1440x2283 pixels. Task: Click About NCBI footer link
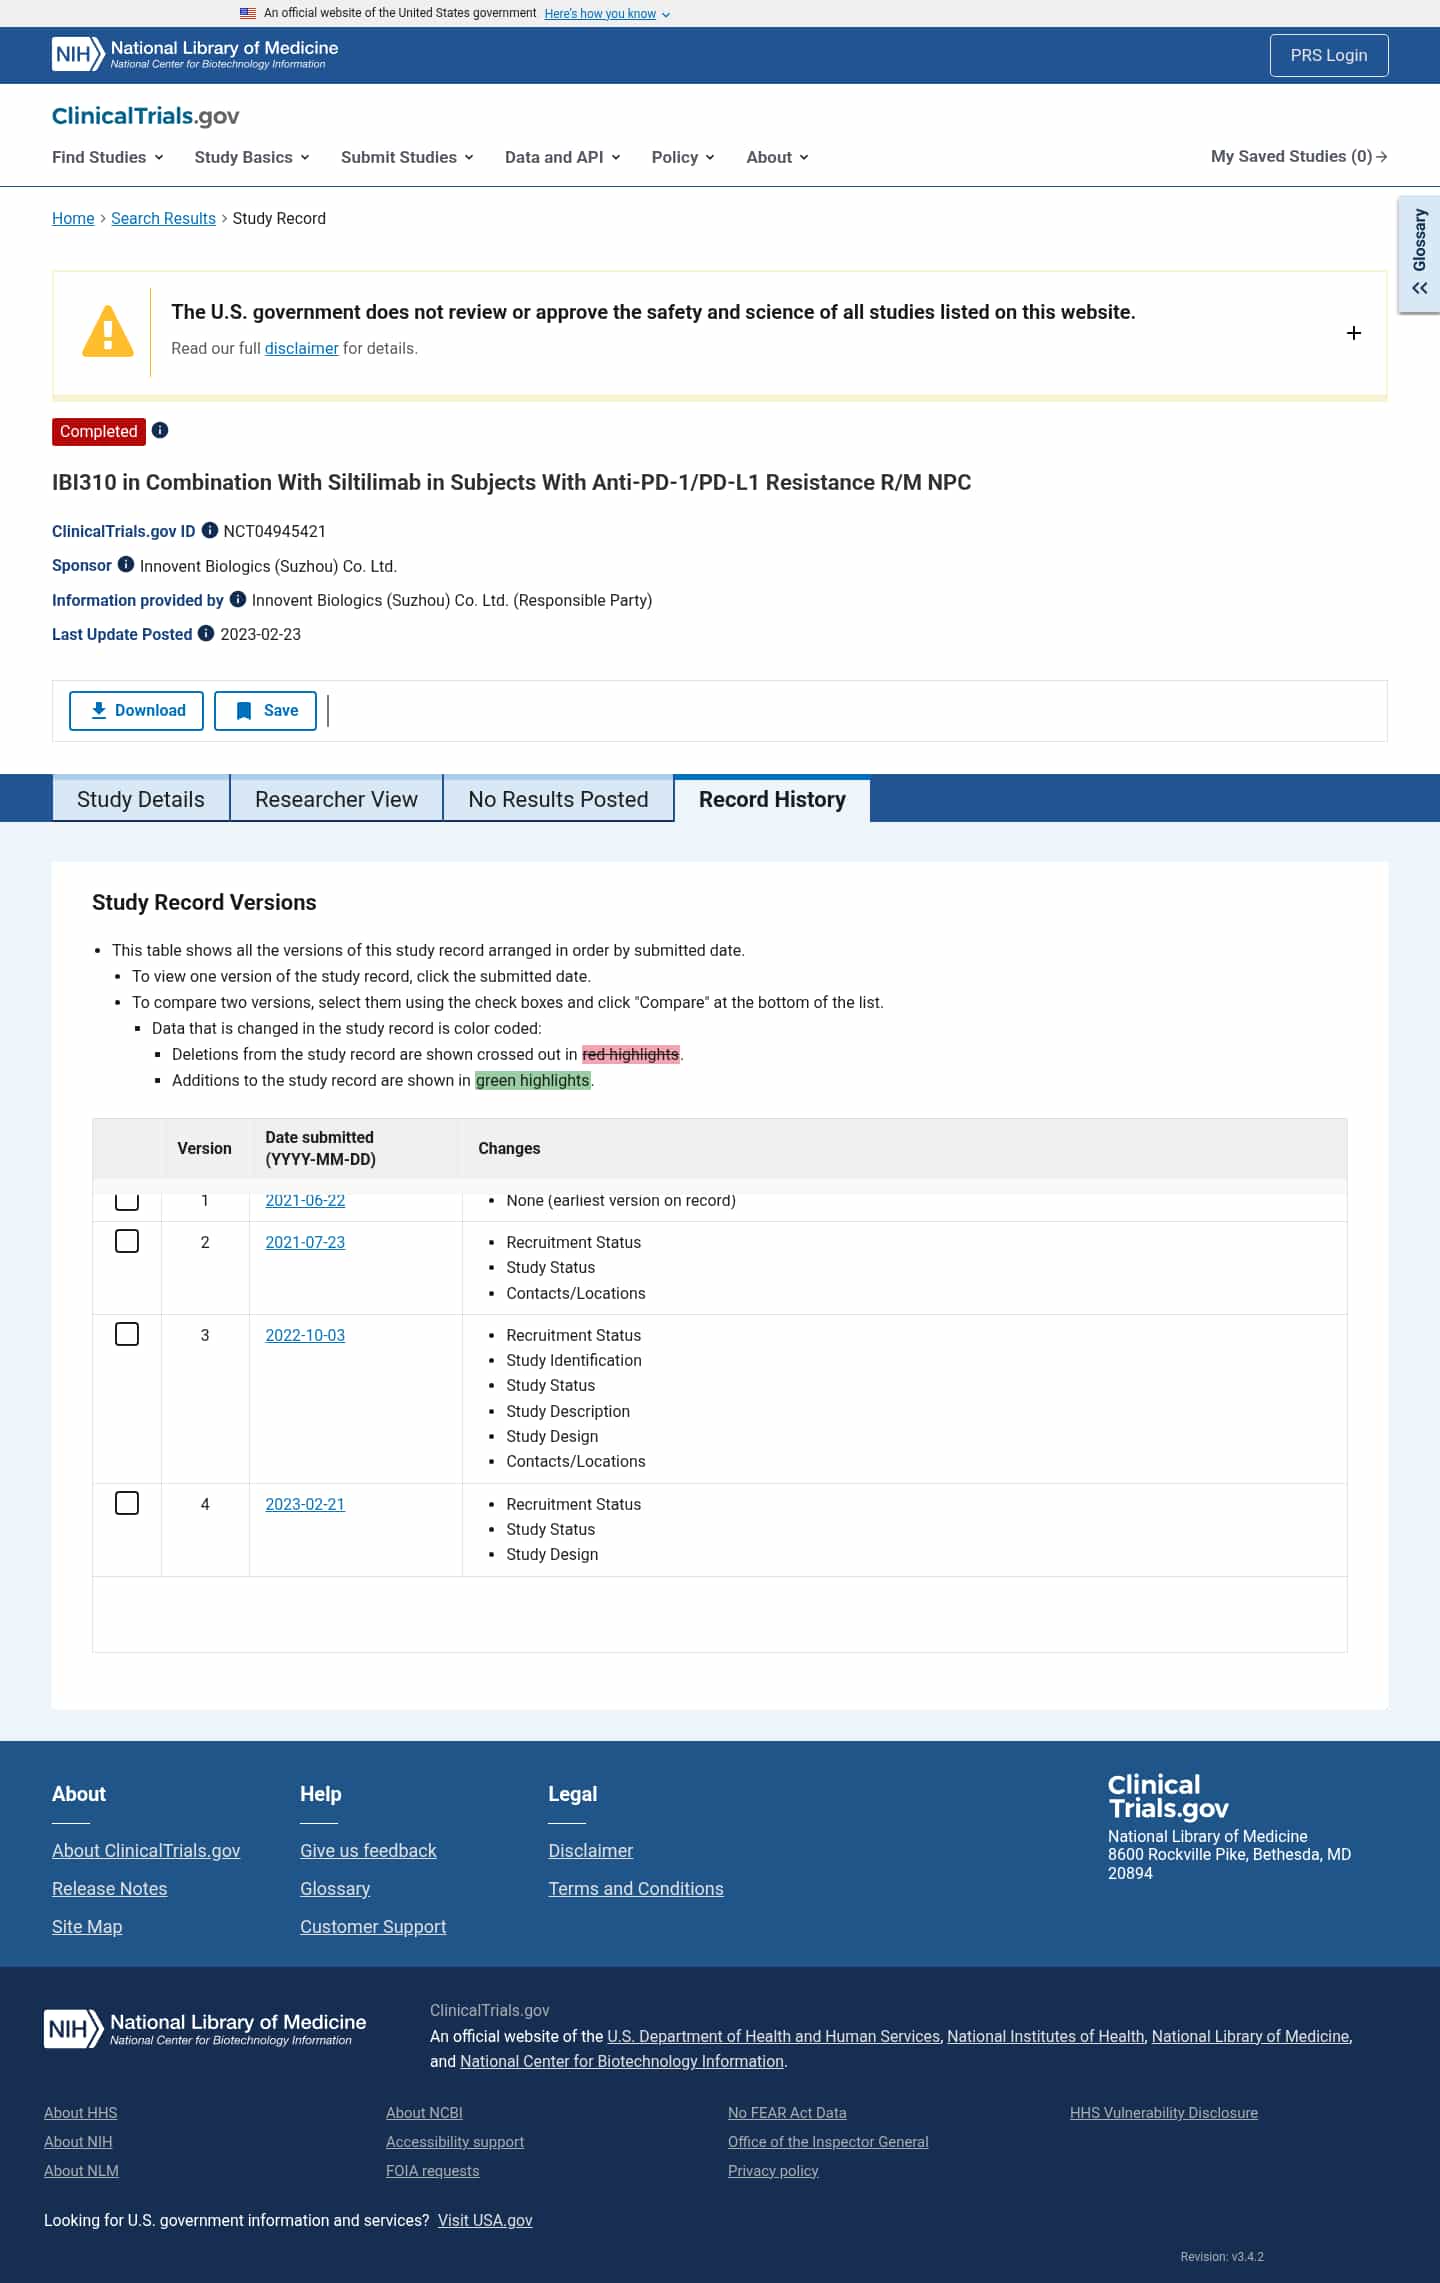point(424,2112)
